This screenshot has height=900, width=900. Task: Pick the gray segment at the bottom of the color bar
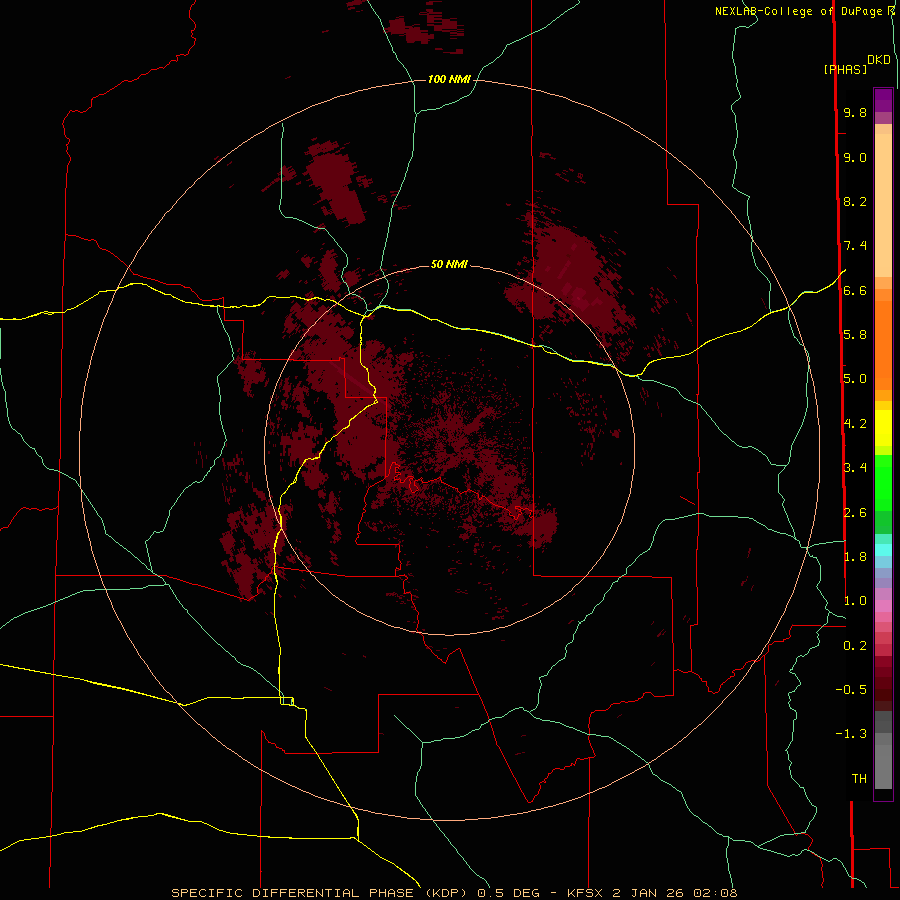(883, 766)
